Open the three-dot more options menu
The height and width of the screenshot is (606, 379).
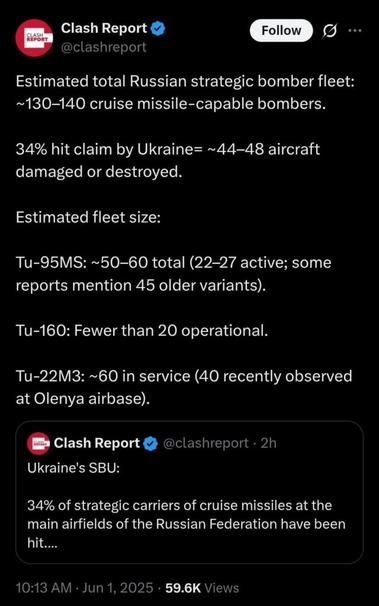[x=355, y=31]
